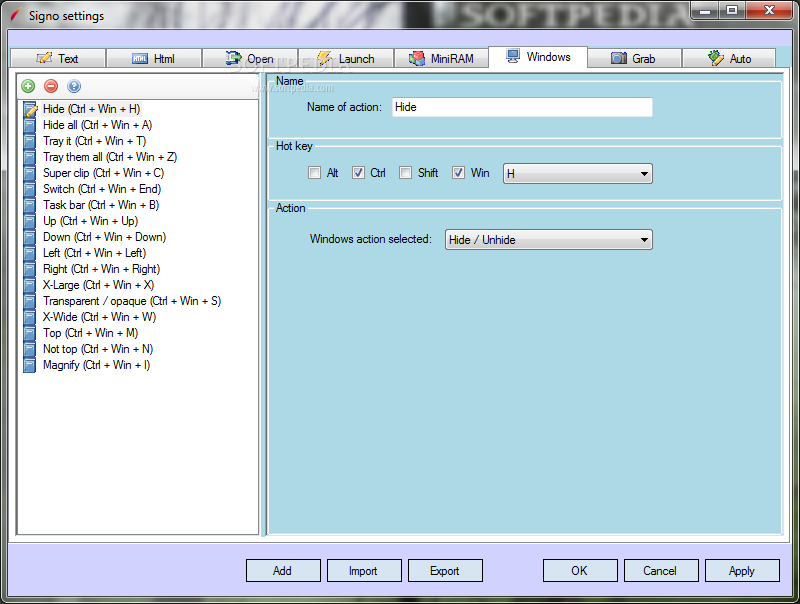Switch to the Grab tab
This screenshot has height=604, width=800.
pos(634,59)
